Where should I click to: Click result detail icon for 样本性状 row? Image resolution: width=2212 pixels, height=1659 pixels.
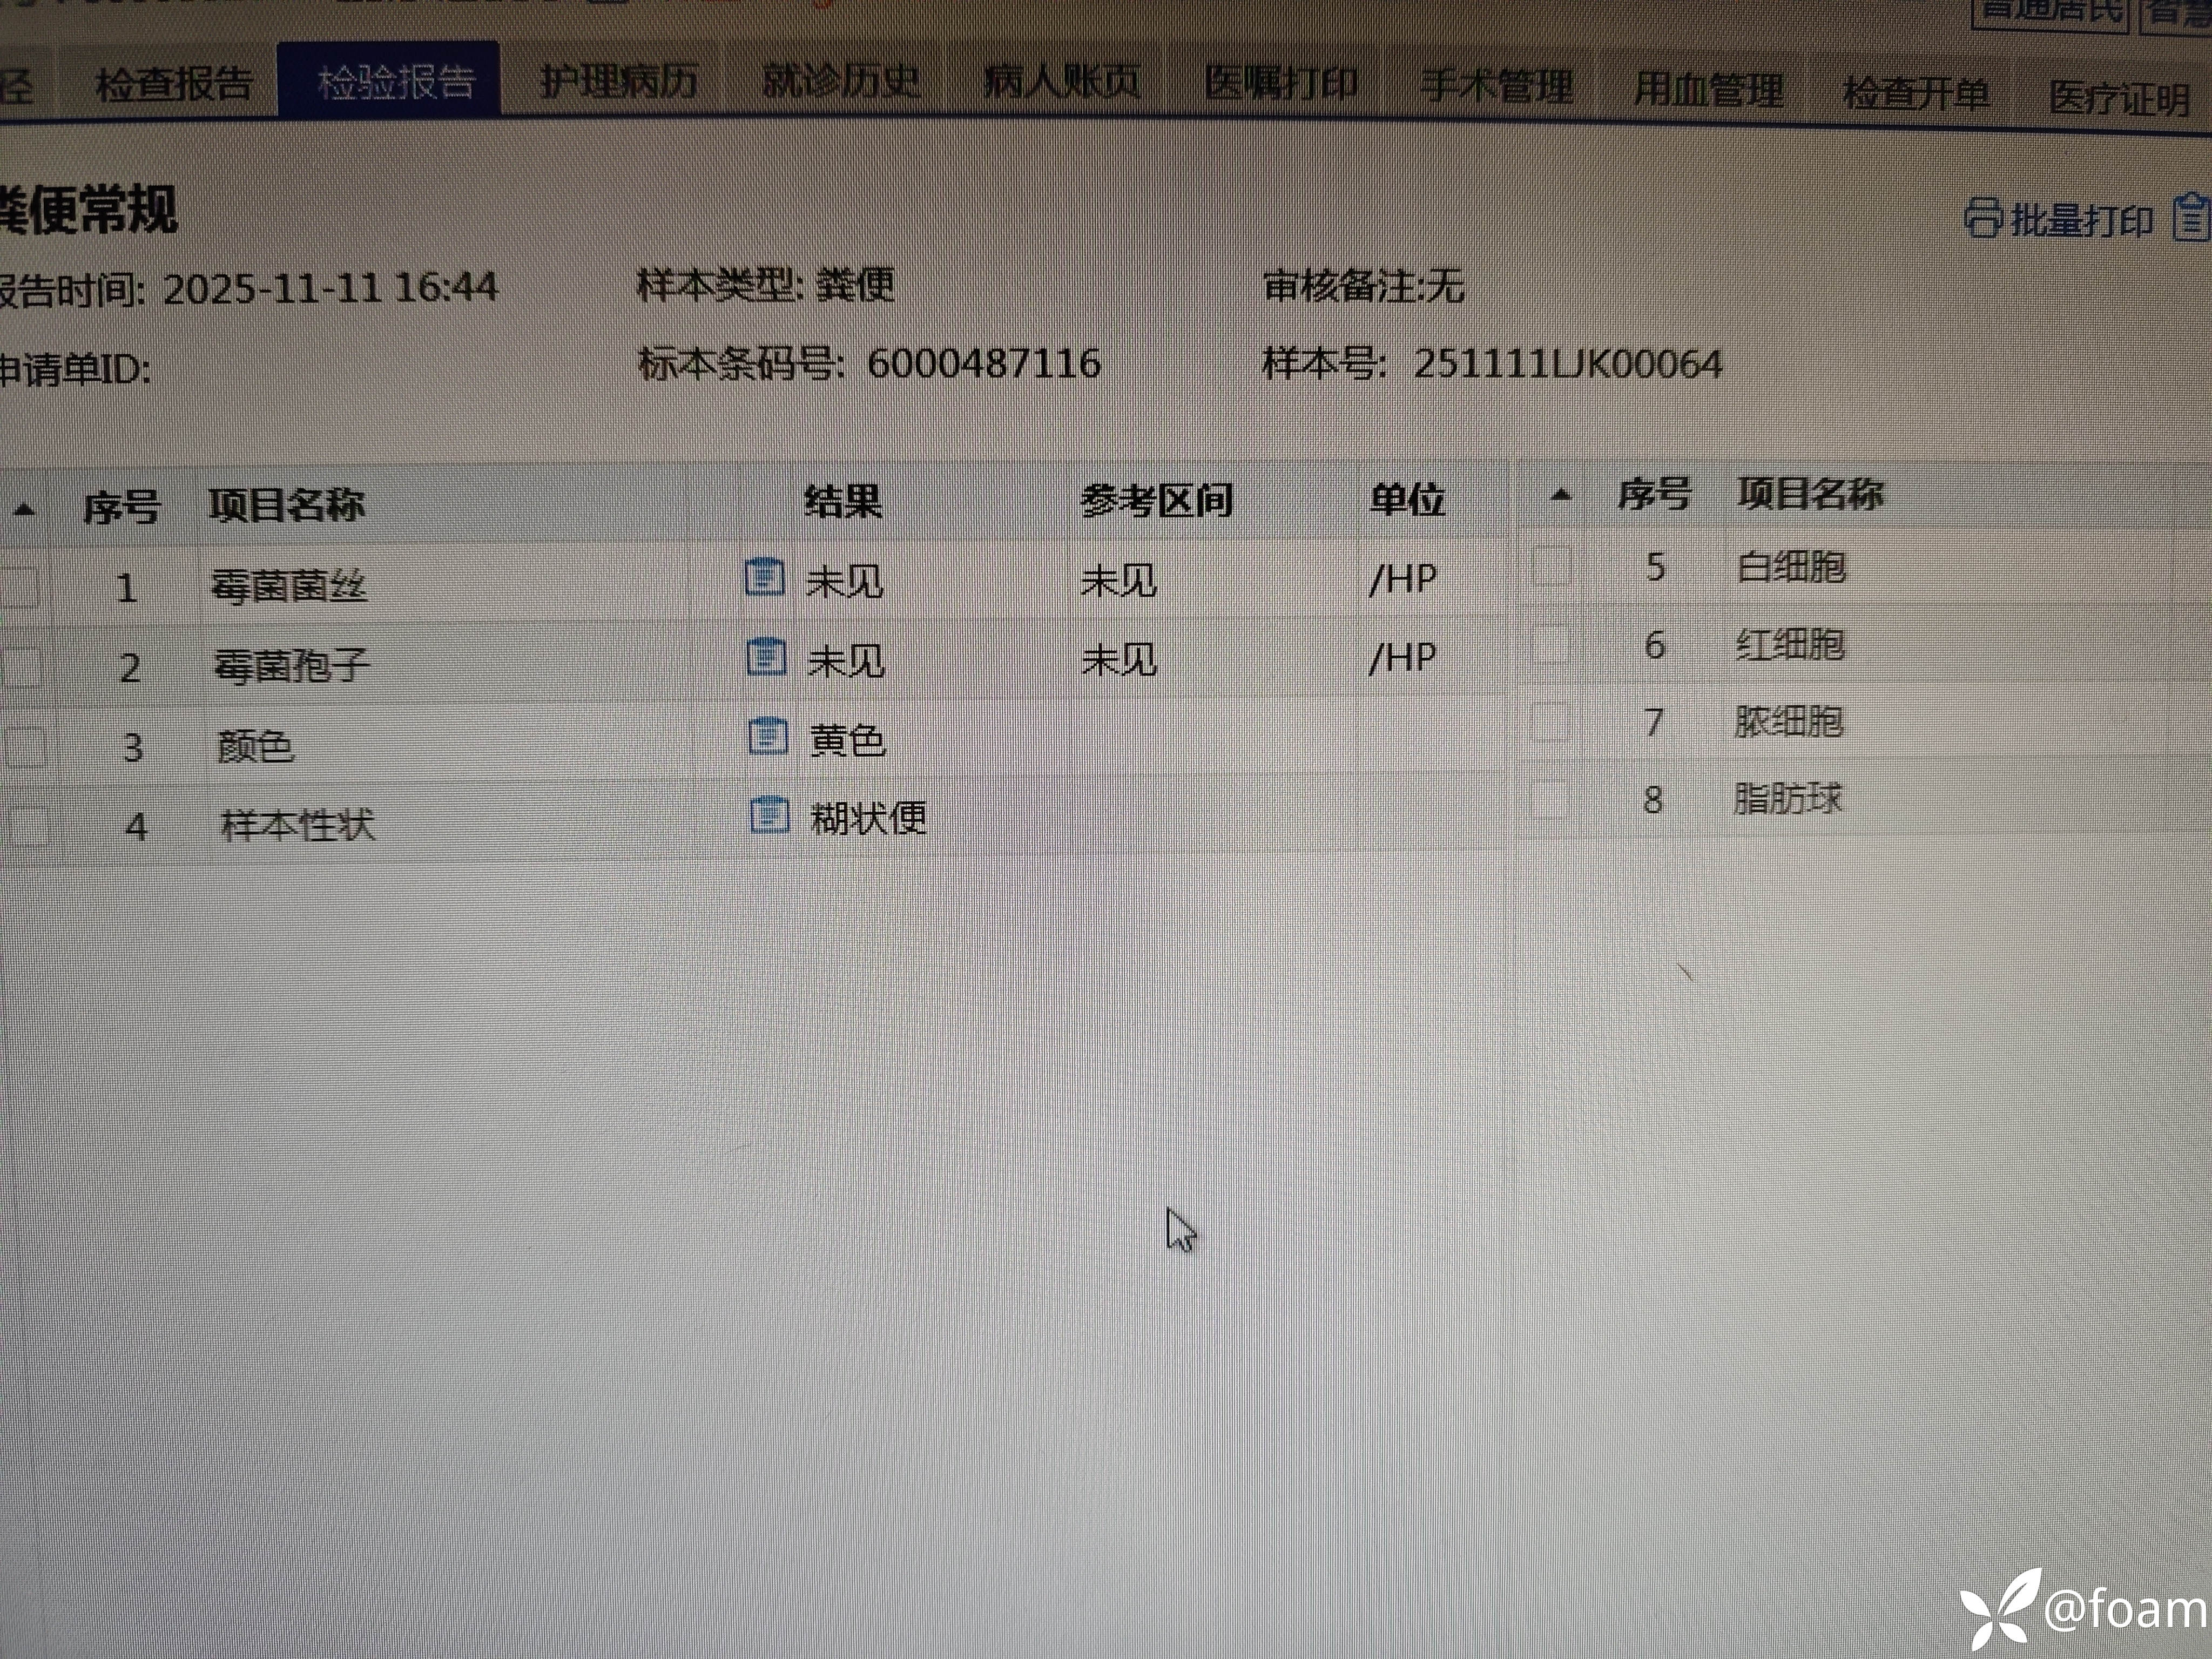coord(769,815)
